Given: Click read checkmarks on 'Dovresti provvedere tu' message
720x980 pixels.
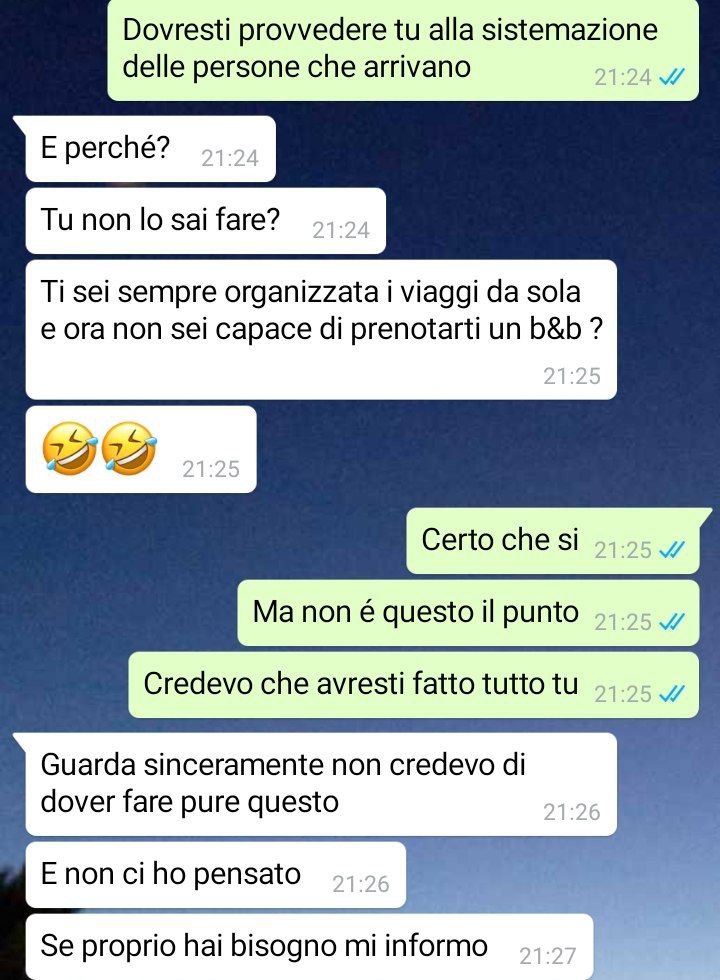Looking at the screenshot, I should 672,77.
